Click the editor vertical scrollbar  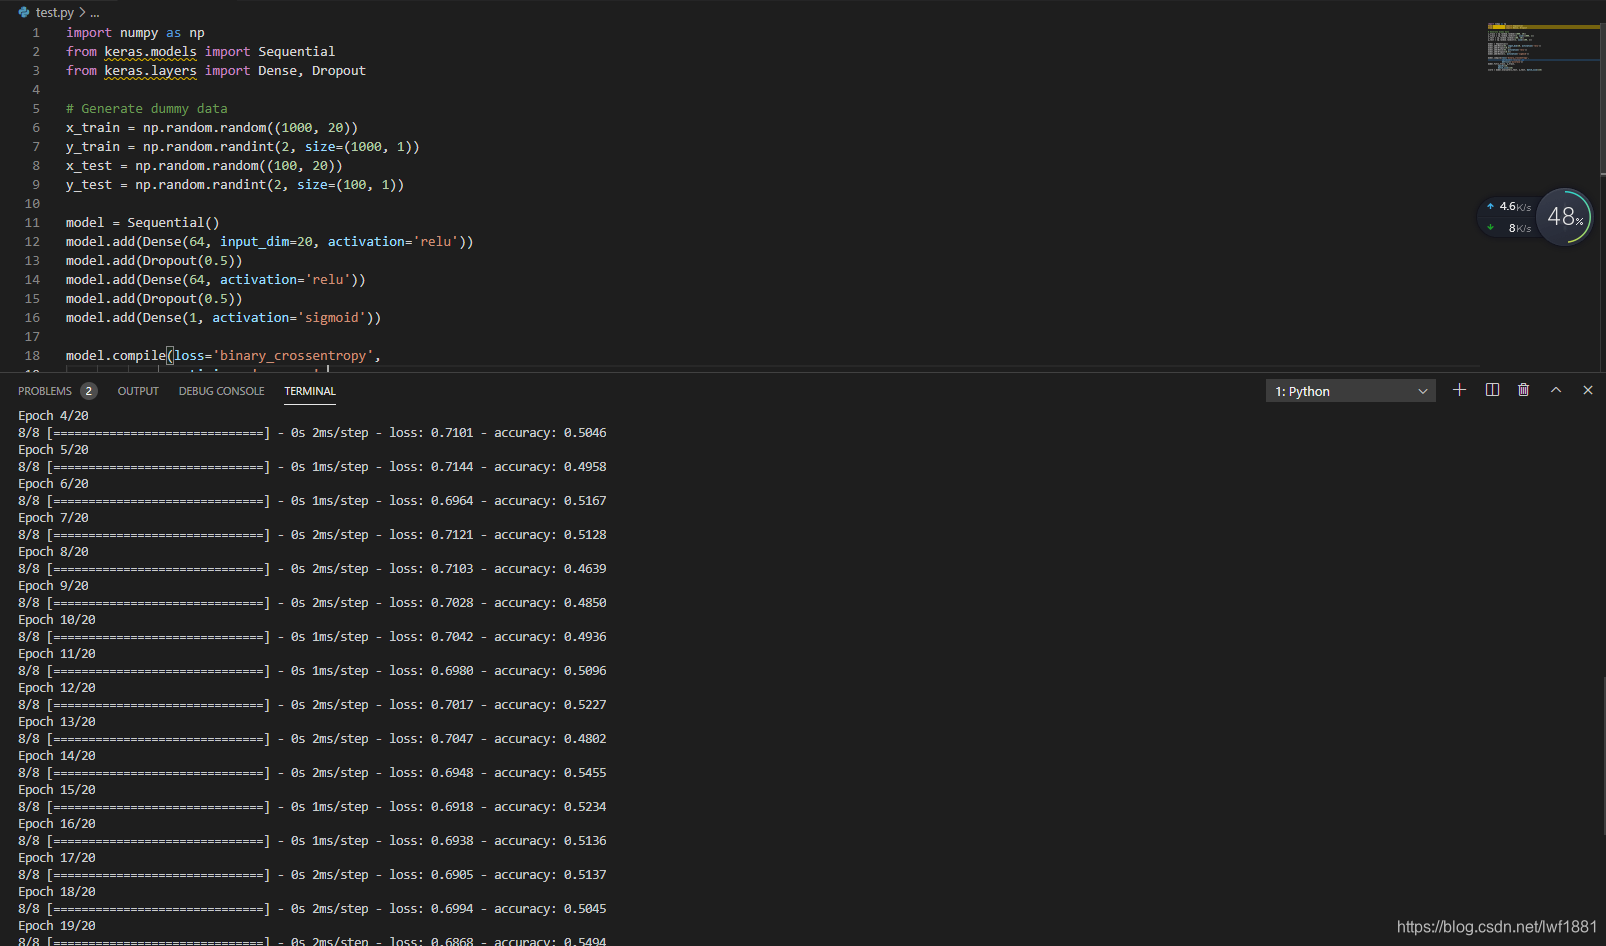(1602, 98)
